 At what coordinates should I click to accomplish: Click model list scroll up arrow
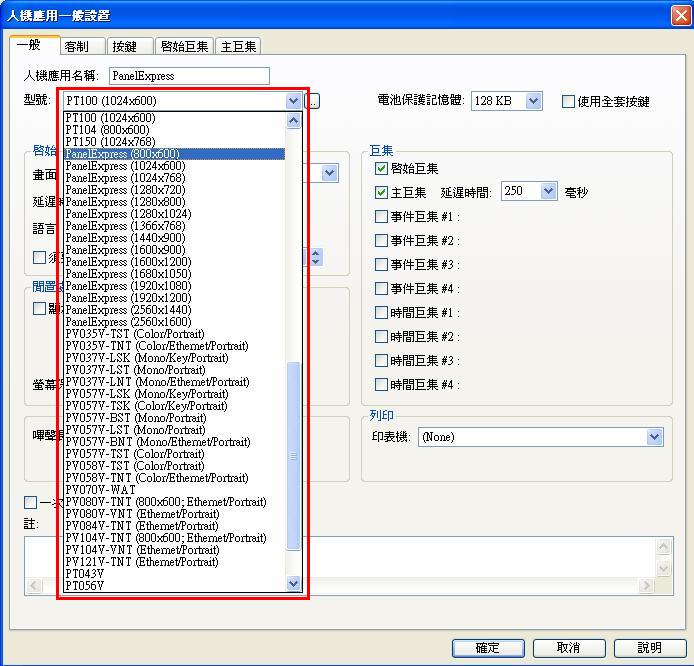(293, 120)
